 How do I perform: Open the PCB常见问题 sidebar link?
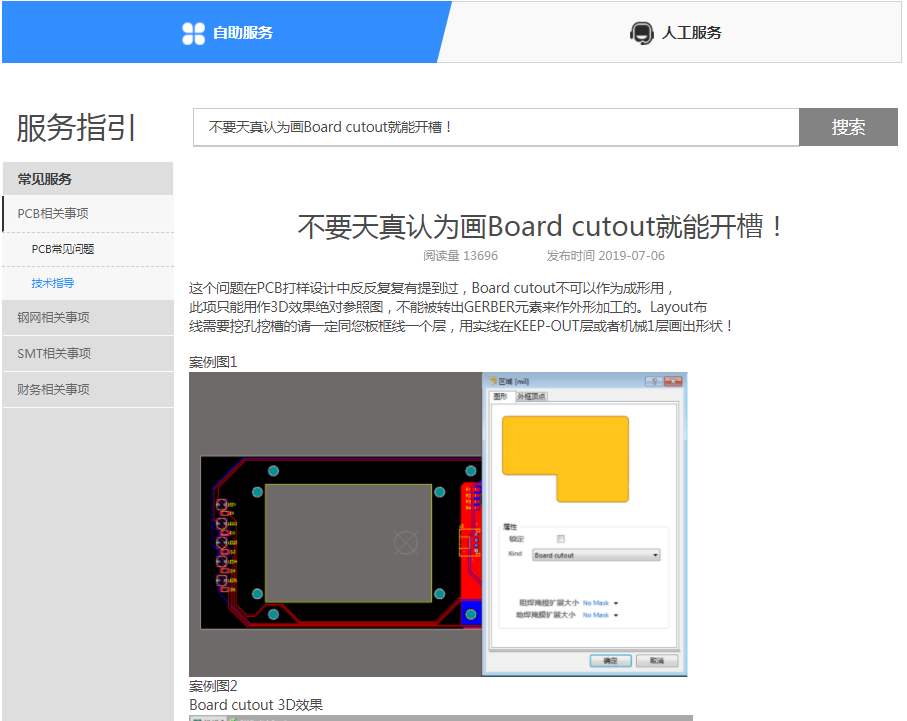pyautogui.click(x=63, y=249)
